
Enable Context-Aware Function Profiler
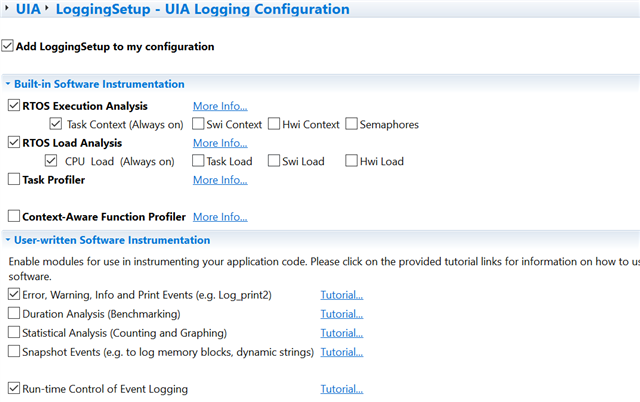[x=13, y=216]
